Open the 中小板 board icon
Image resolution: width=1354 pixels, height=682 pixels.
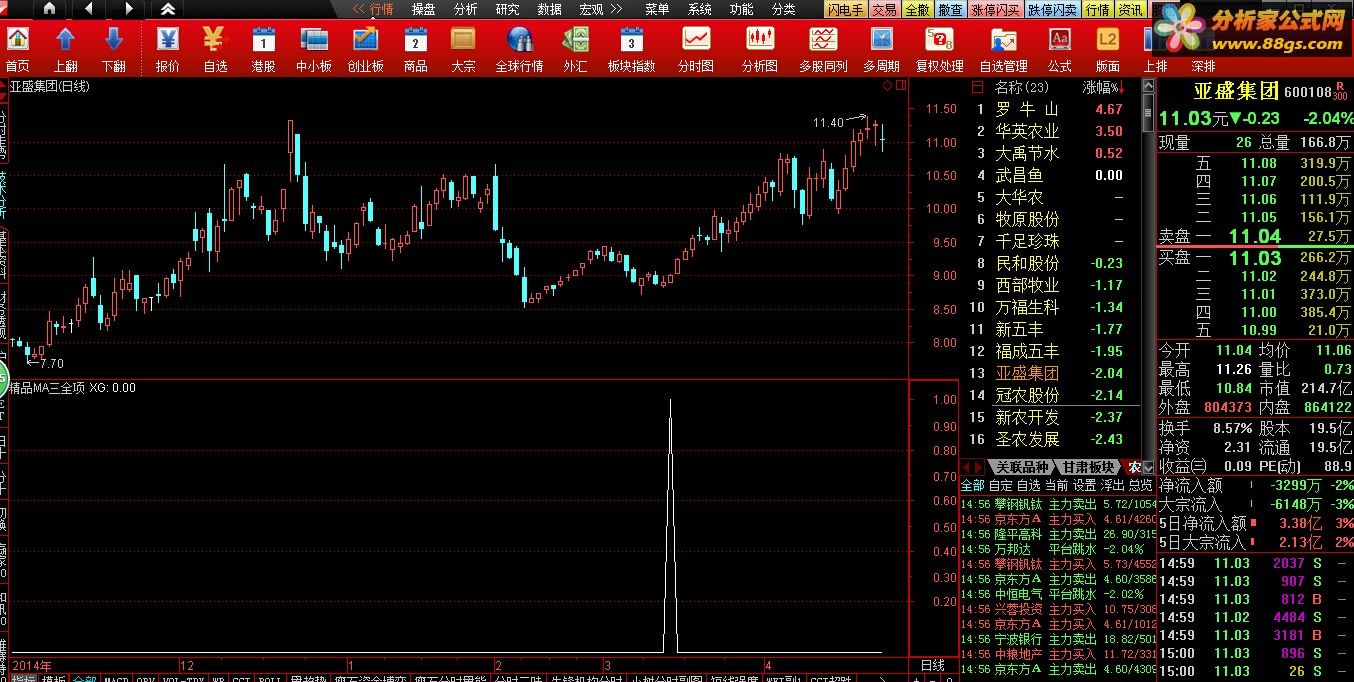pyautogui.click(x=313, y=50)
